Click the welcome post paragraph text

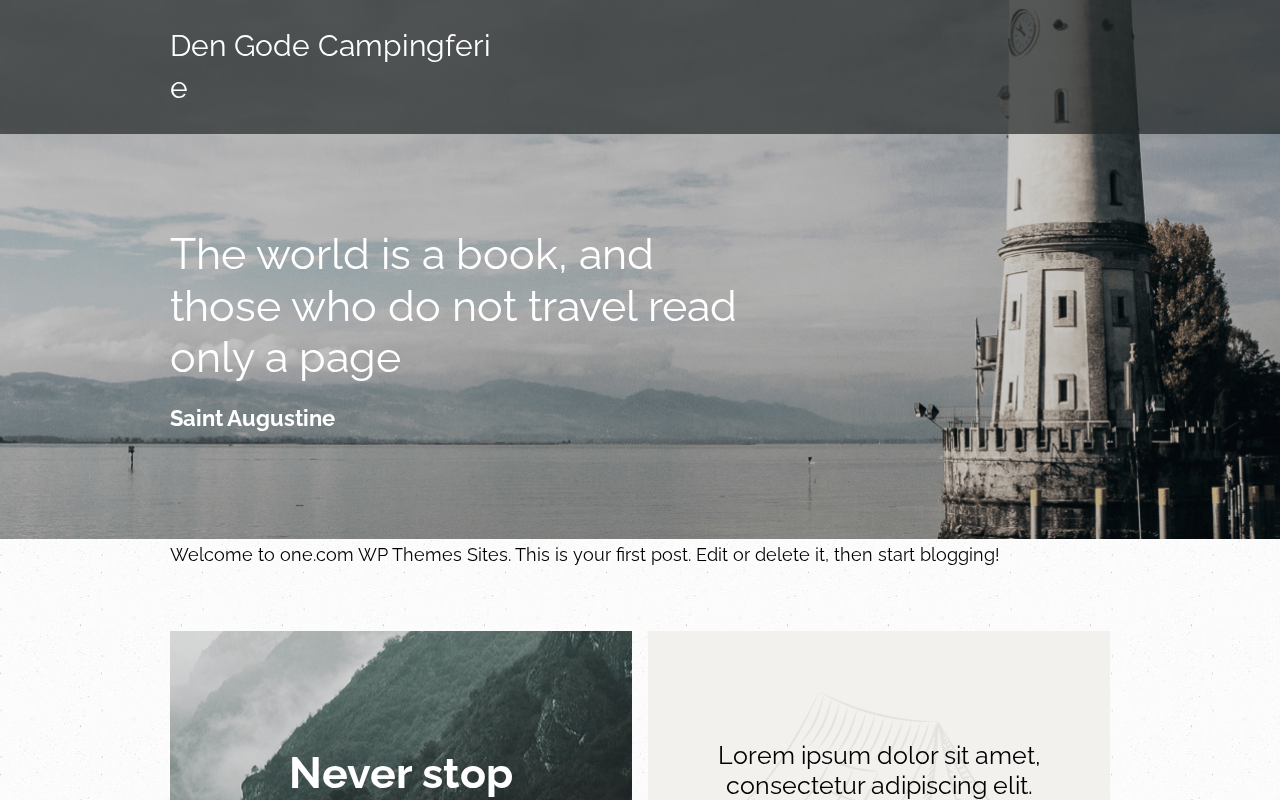pyautogui.click(x=584, y=554)
